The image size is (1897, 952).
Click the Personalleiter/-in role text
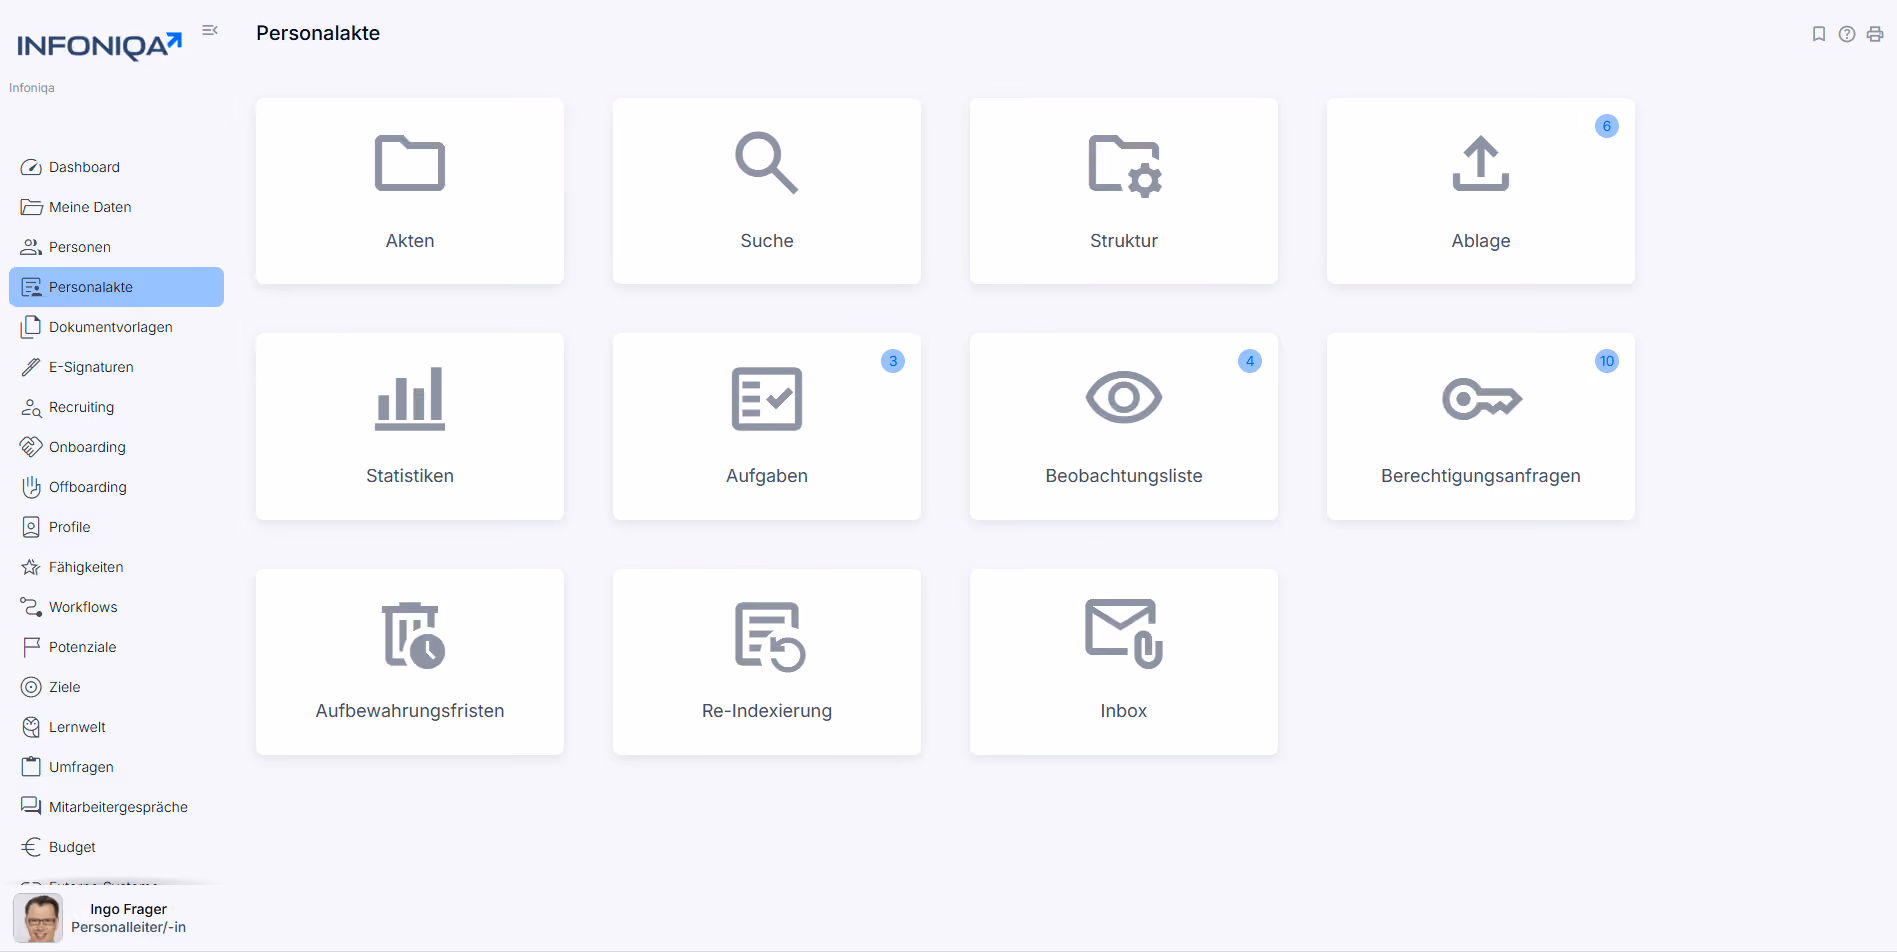[x=128, y=927]
